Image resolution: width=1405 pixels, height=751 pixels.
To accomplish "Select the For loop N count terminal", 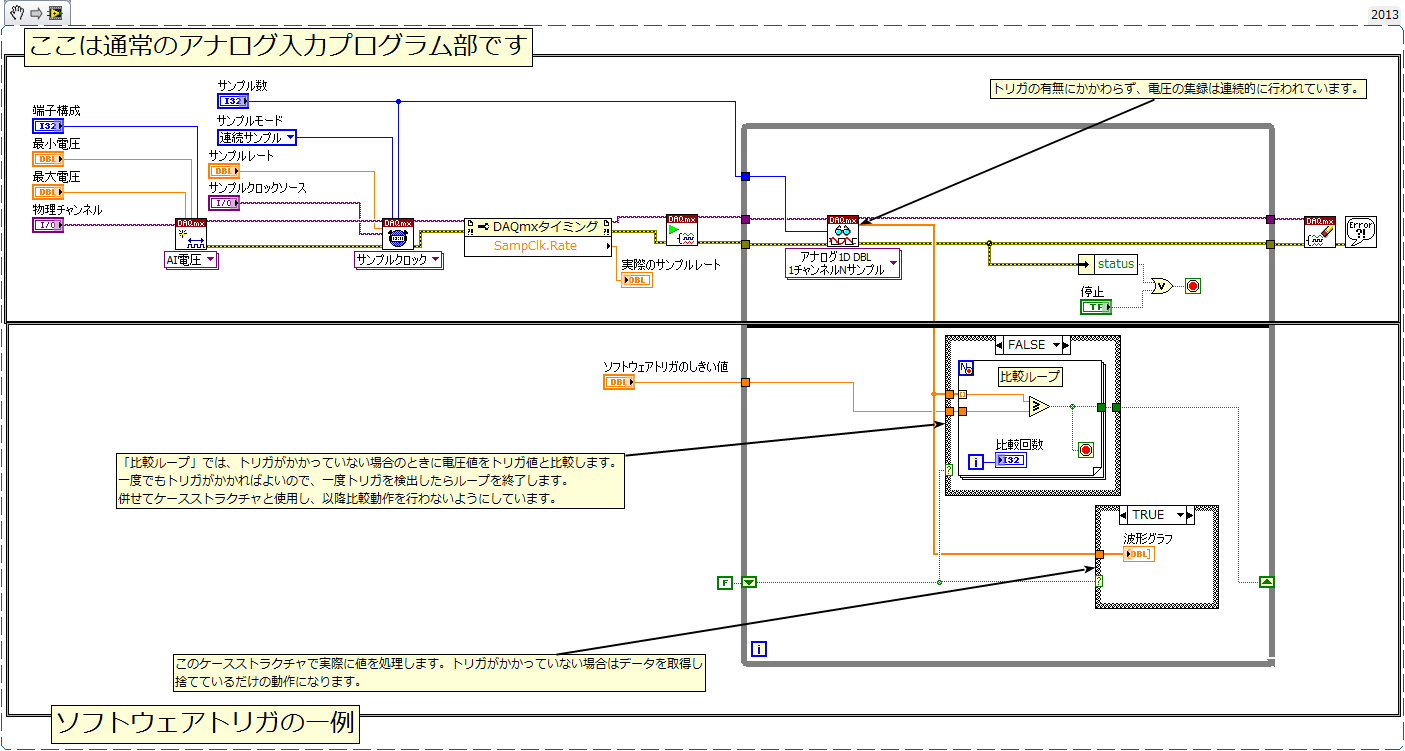I will pyautogui.click(x=965, y=367).
